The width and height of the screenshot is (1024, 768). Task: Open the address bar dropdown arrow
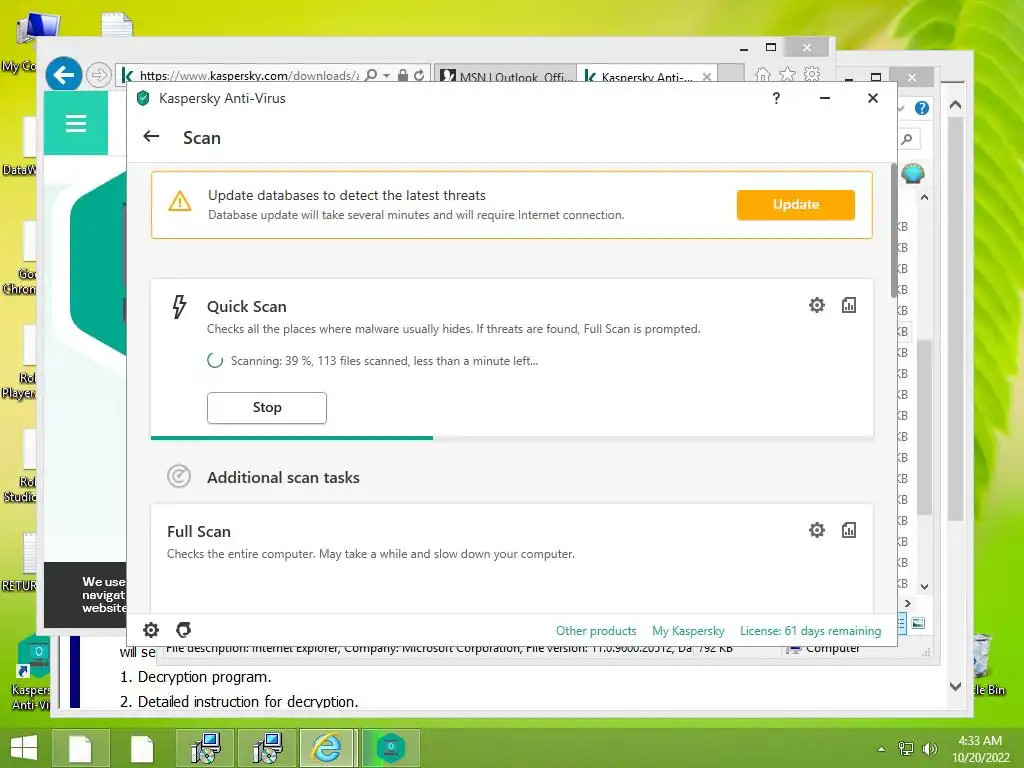click(x=387, y=76)
